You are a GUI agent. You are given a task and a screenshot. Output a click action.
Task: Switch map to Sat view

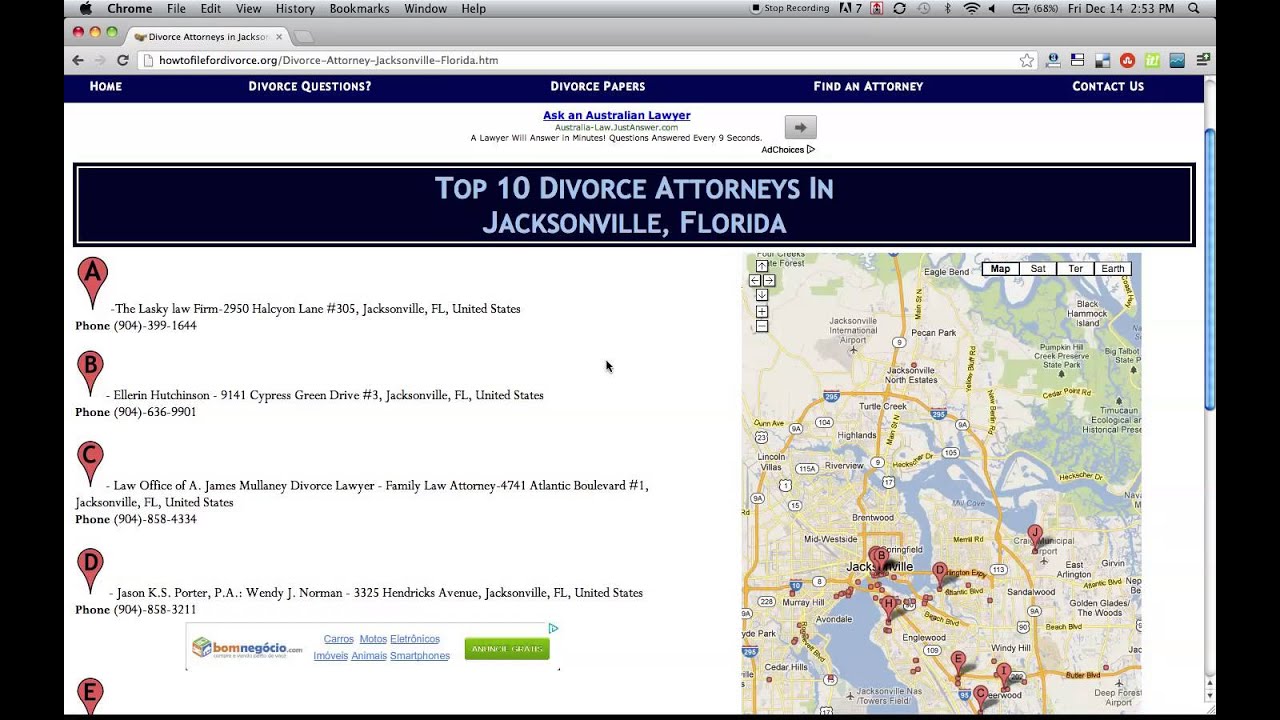point(1038,269)
